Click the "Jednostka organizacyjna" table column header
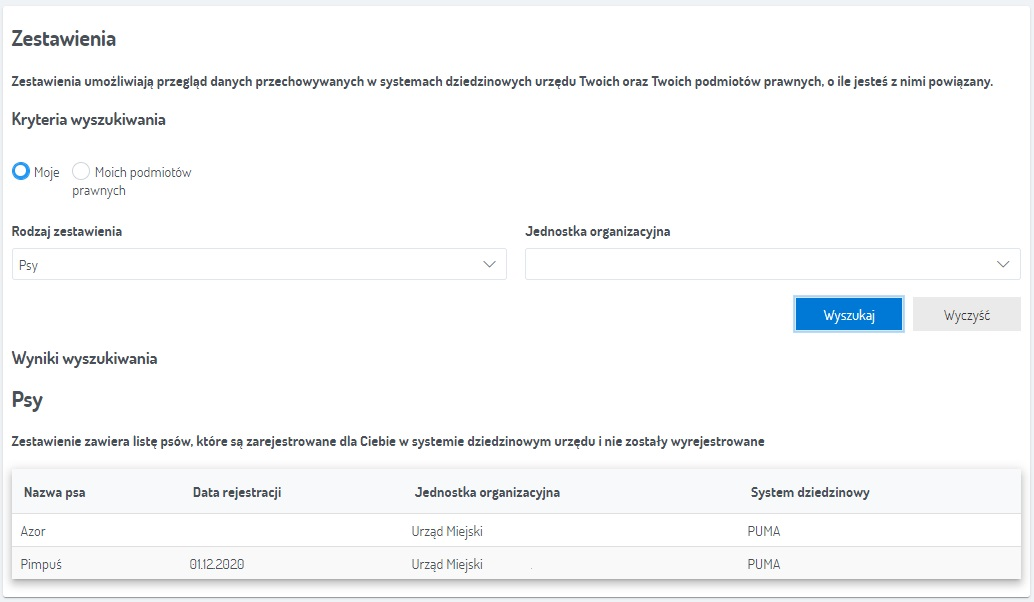Screen dimensions: 1034x602 pyautogui.click(x=487, y=493)
